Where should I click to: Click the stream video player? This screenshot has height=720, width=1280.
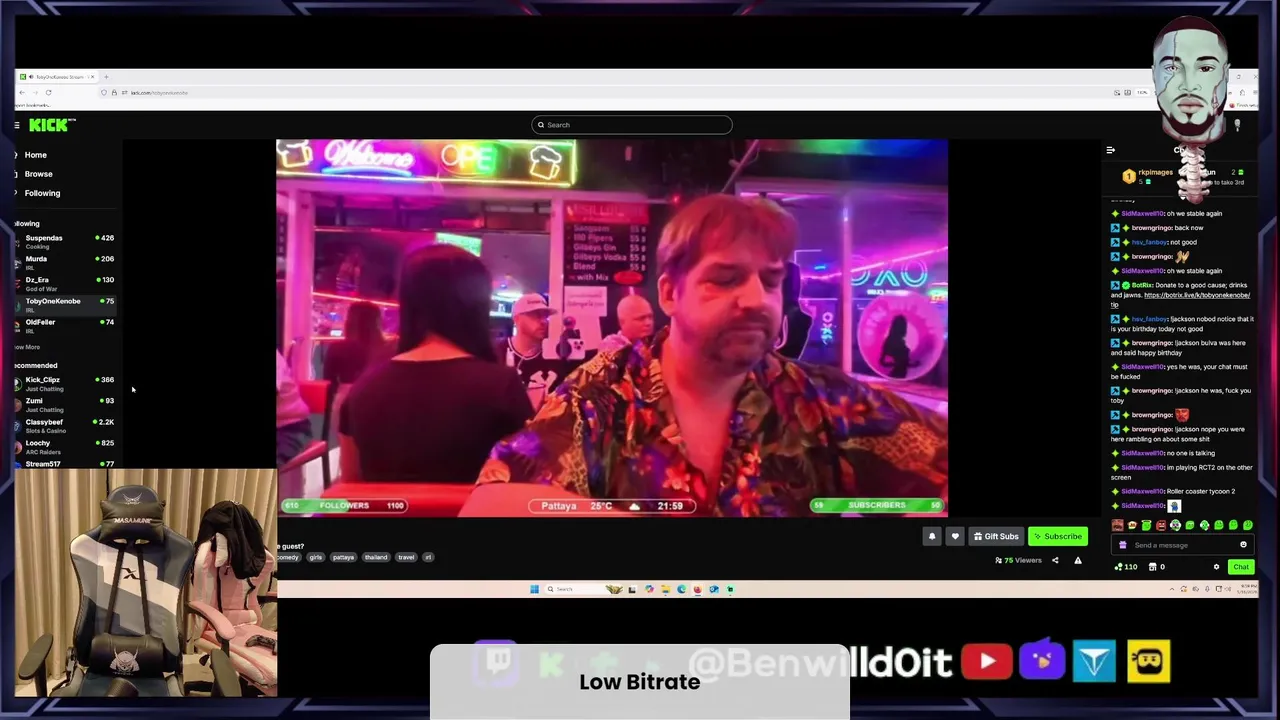coord(612,328)
